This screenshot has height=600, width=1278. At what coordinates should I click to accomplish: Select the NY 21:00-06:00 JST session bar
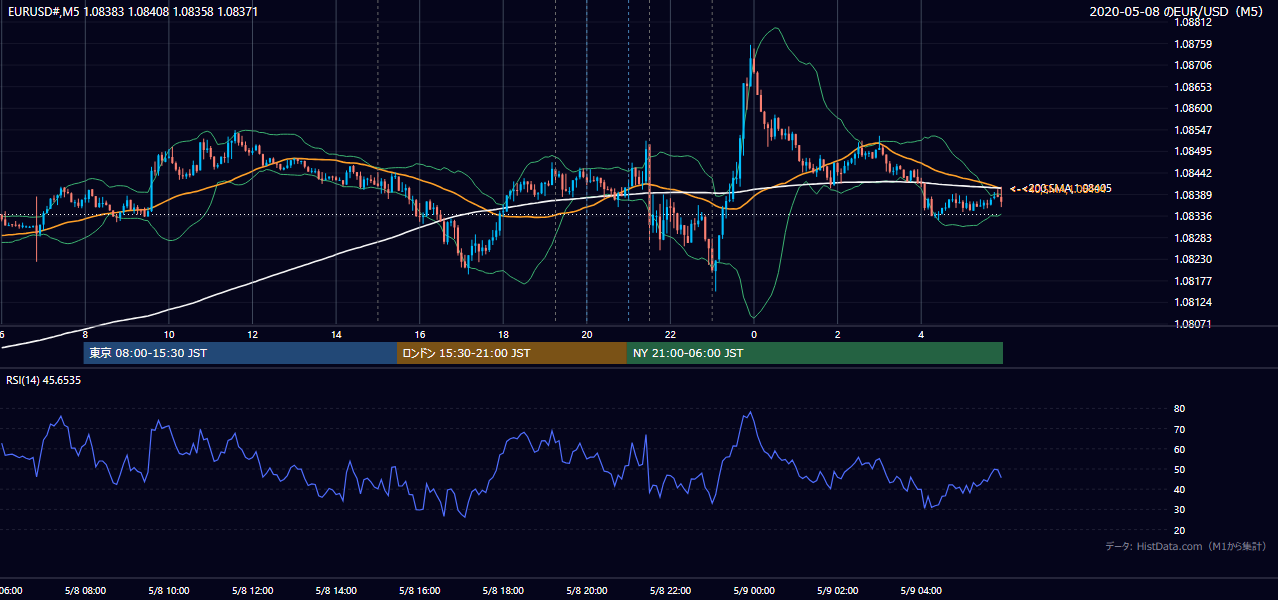[x=815, y=353]
